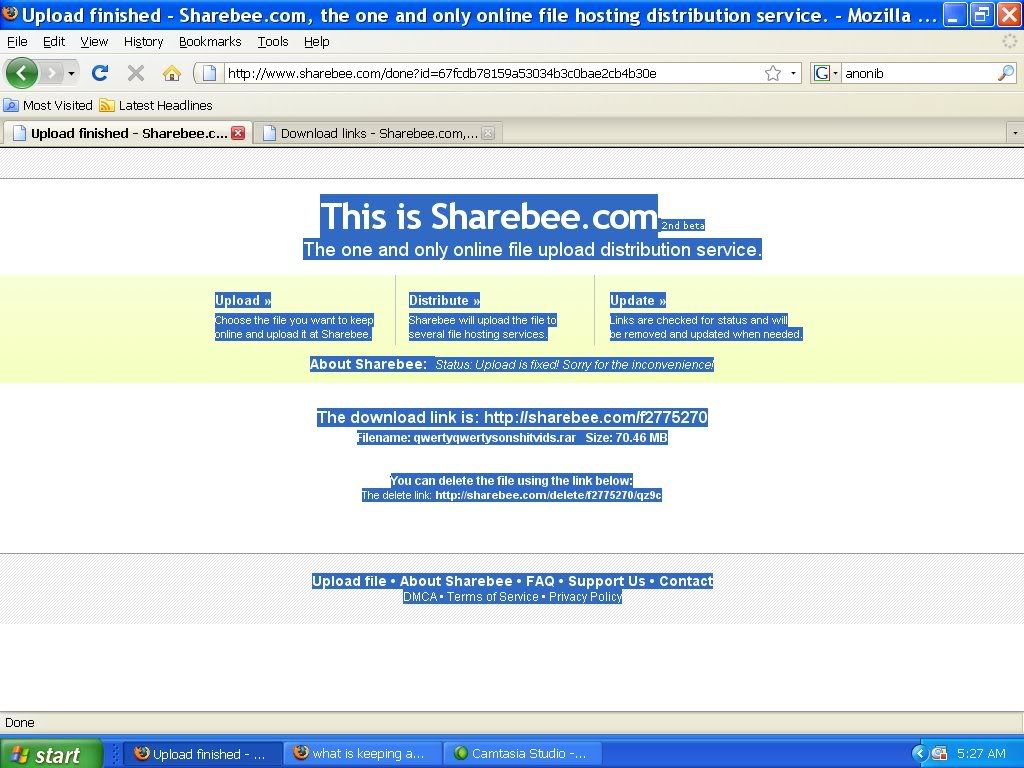Click the 2nd beta label

pyautogui.click(x=683, y=225)
